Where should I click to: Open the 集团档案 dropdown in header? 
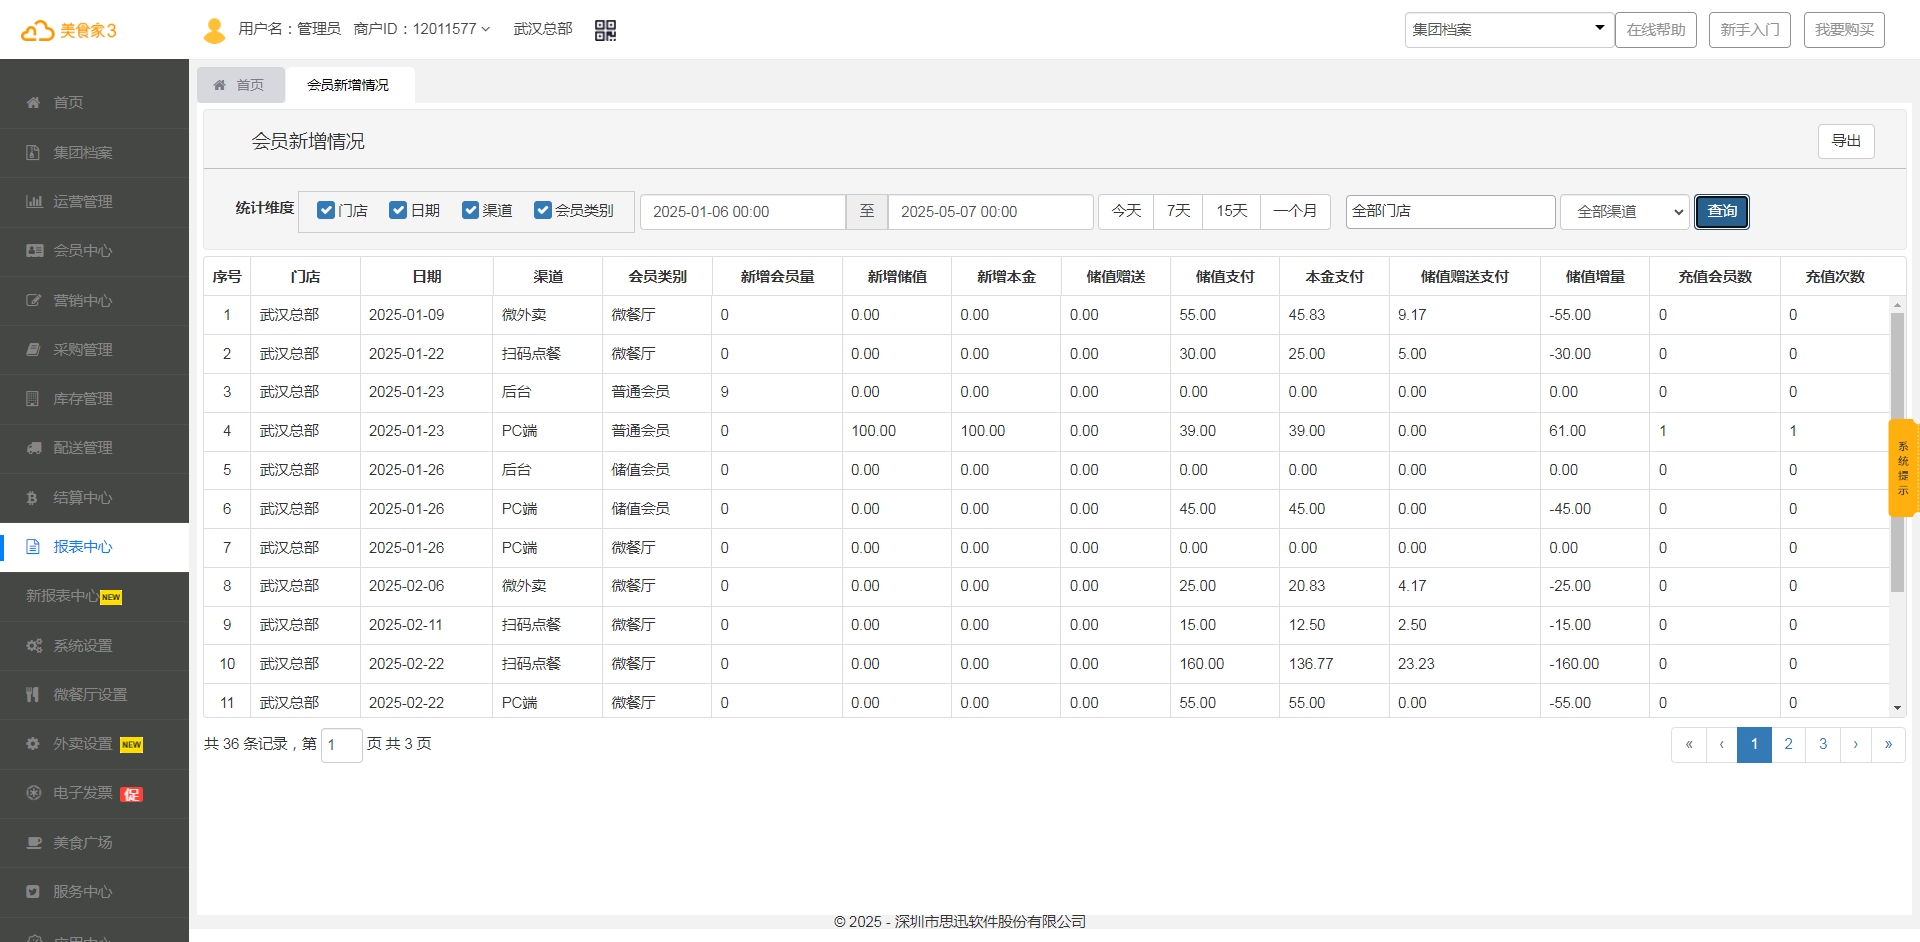(1509, 30)
